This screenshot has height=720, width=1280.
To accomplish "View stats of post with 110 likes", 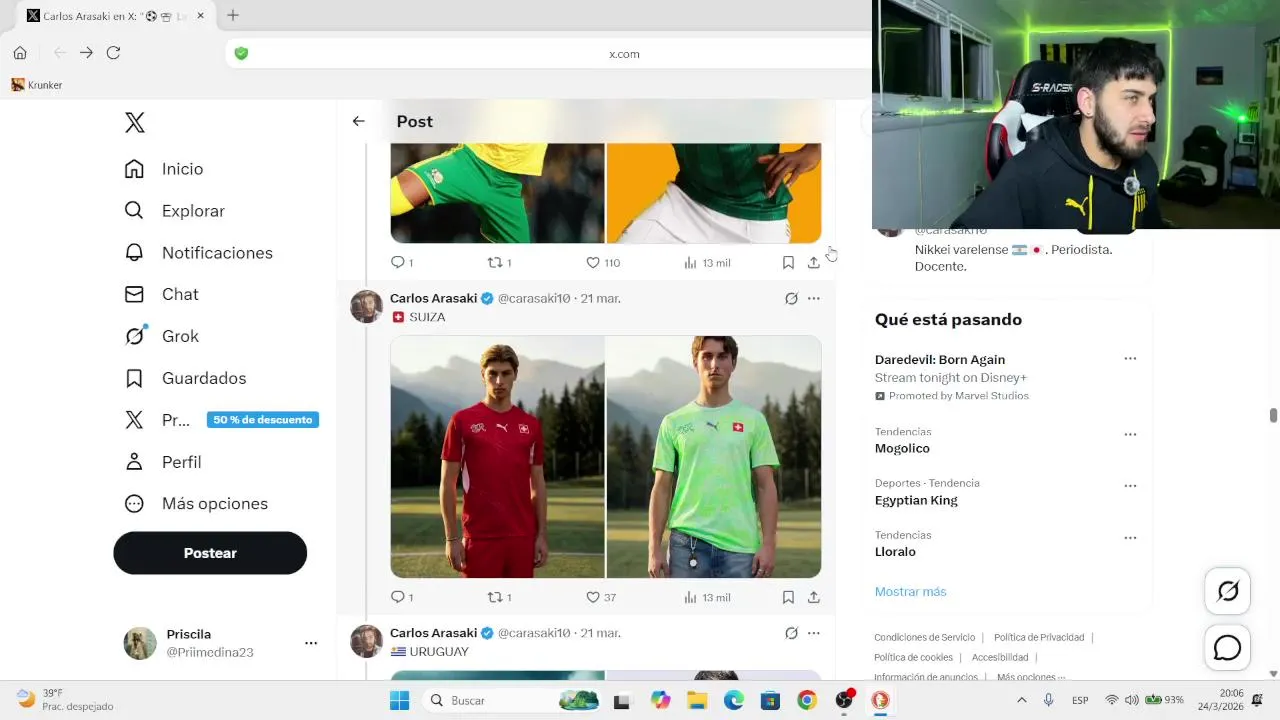I will 707,262.
